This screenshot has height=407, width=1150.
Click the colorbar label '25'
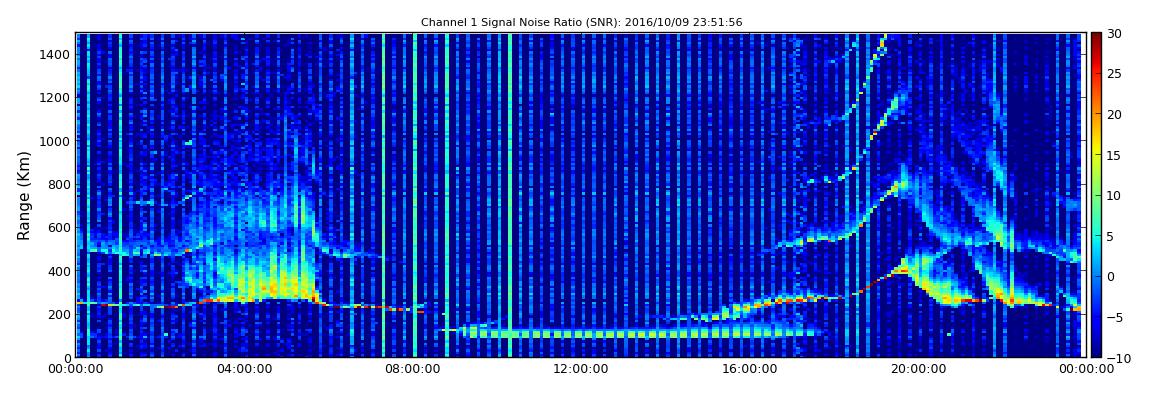click(x=1114, y=74)
